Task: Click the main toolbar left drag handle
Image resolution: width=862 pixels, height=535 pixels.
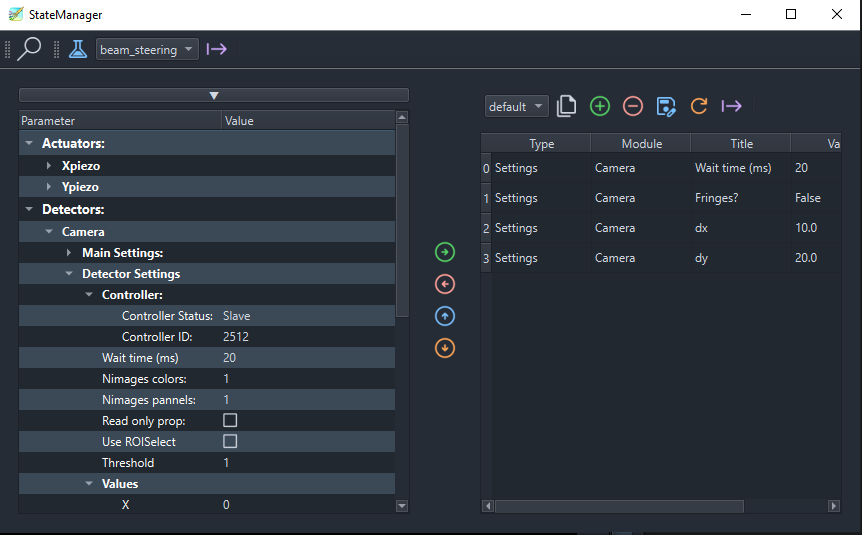Action: pos(8,49)
